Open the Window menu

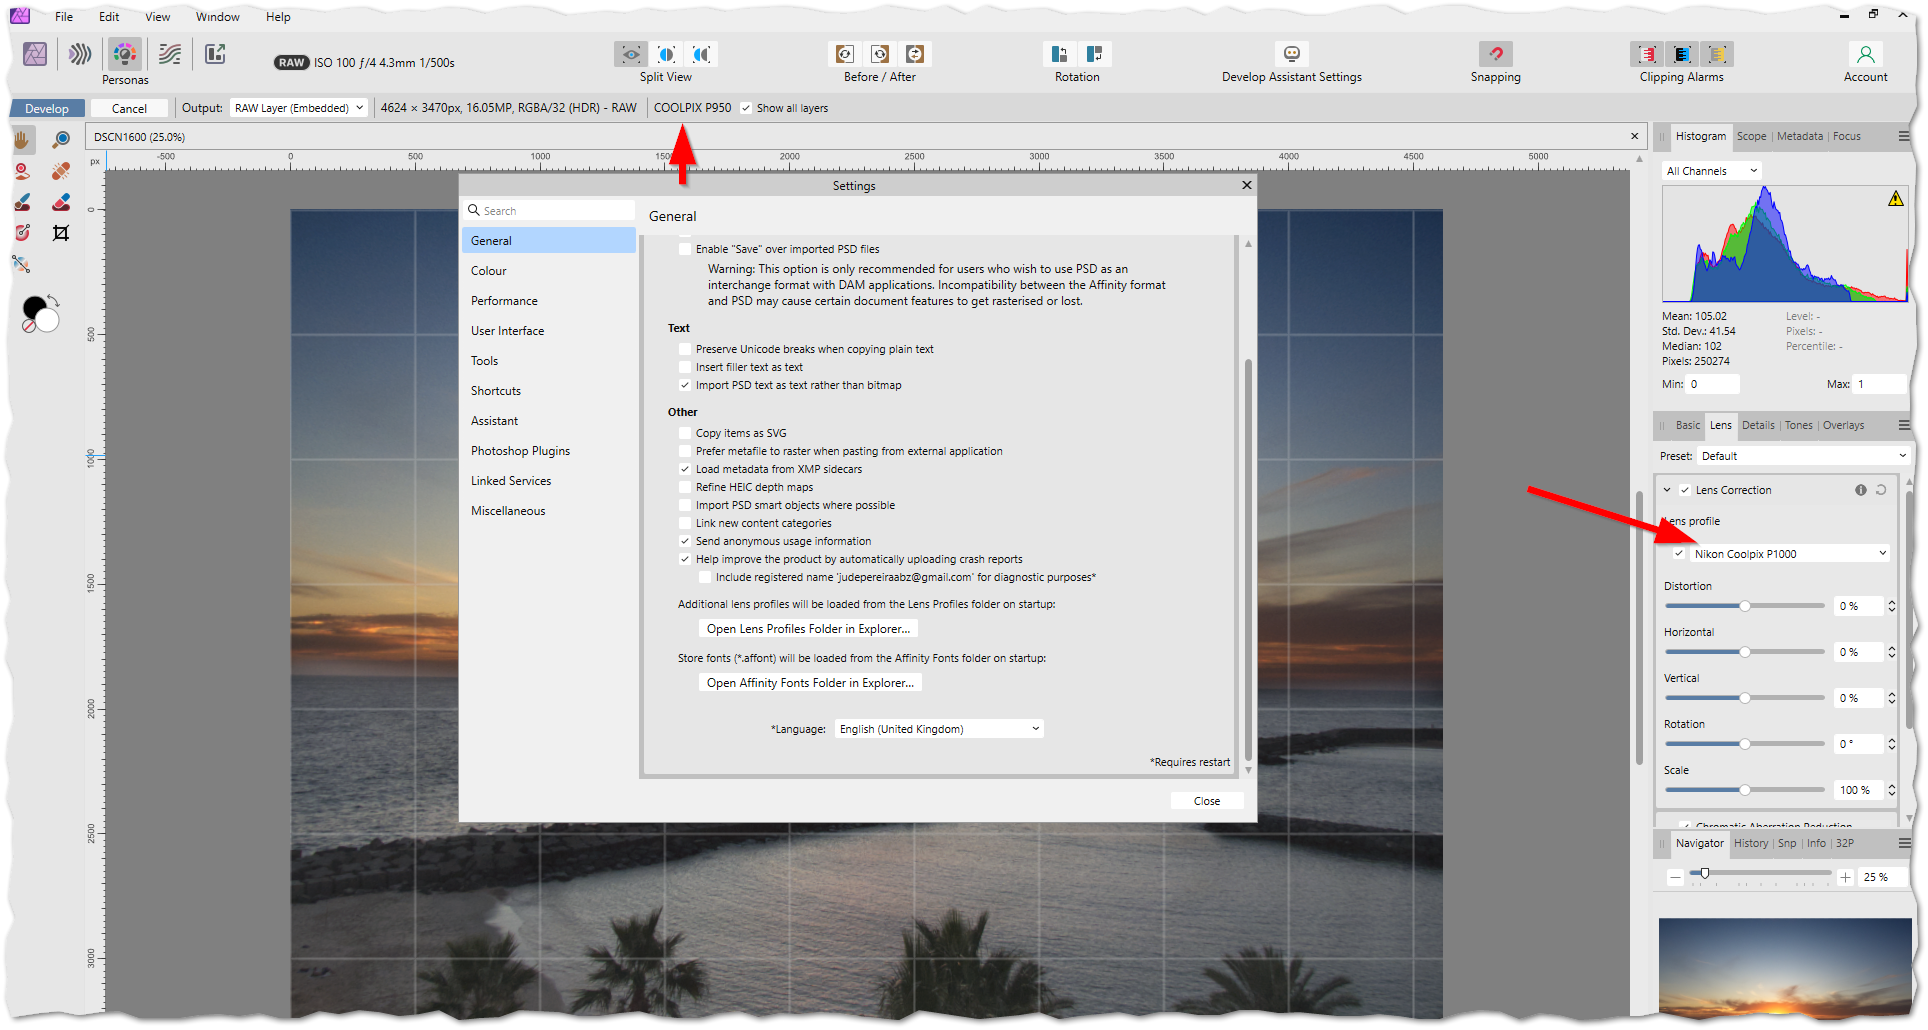point(218,17)
